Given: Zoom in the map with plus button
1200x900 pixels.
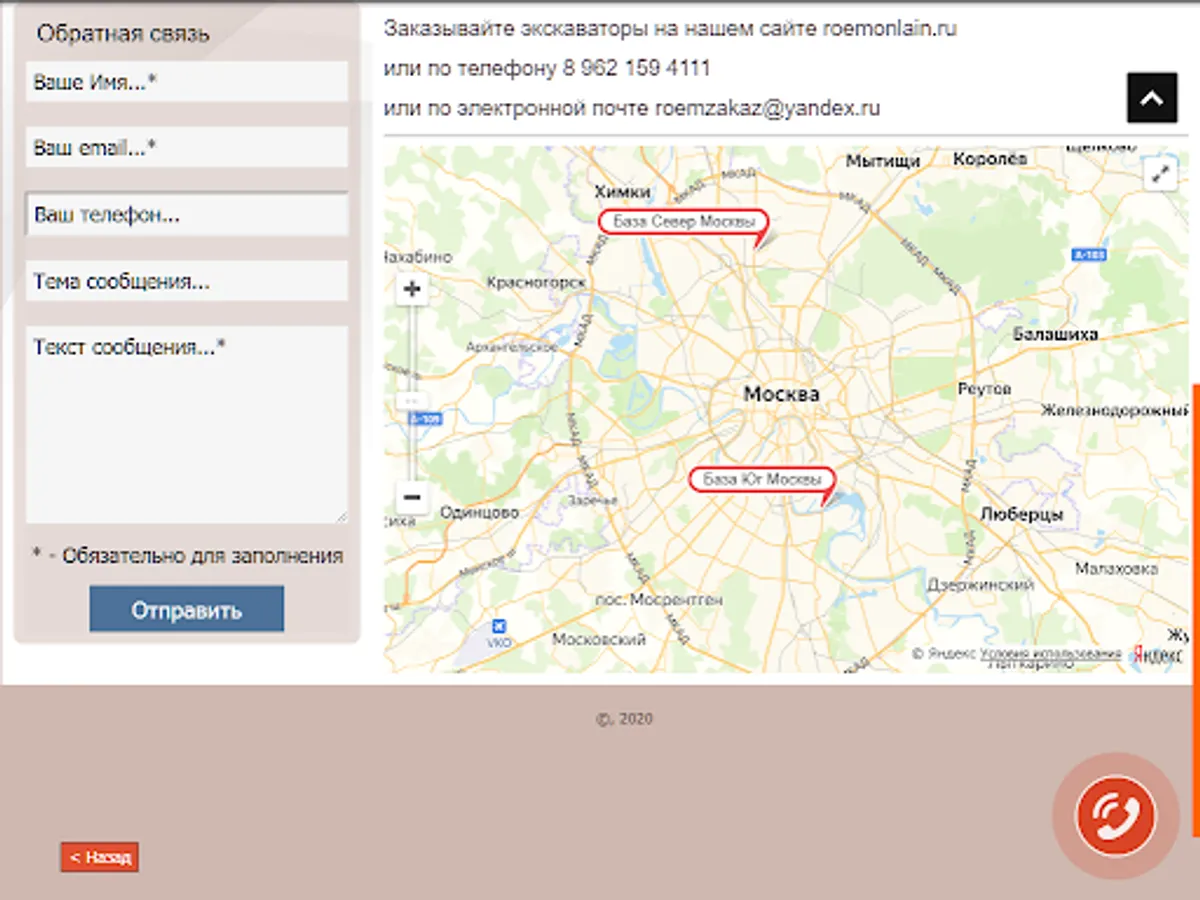Looking at the screenshot, I should 412,291.
